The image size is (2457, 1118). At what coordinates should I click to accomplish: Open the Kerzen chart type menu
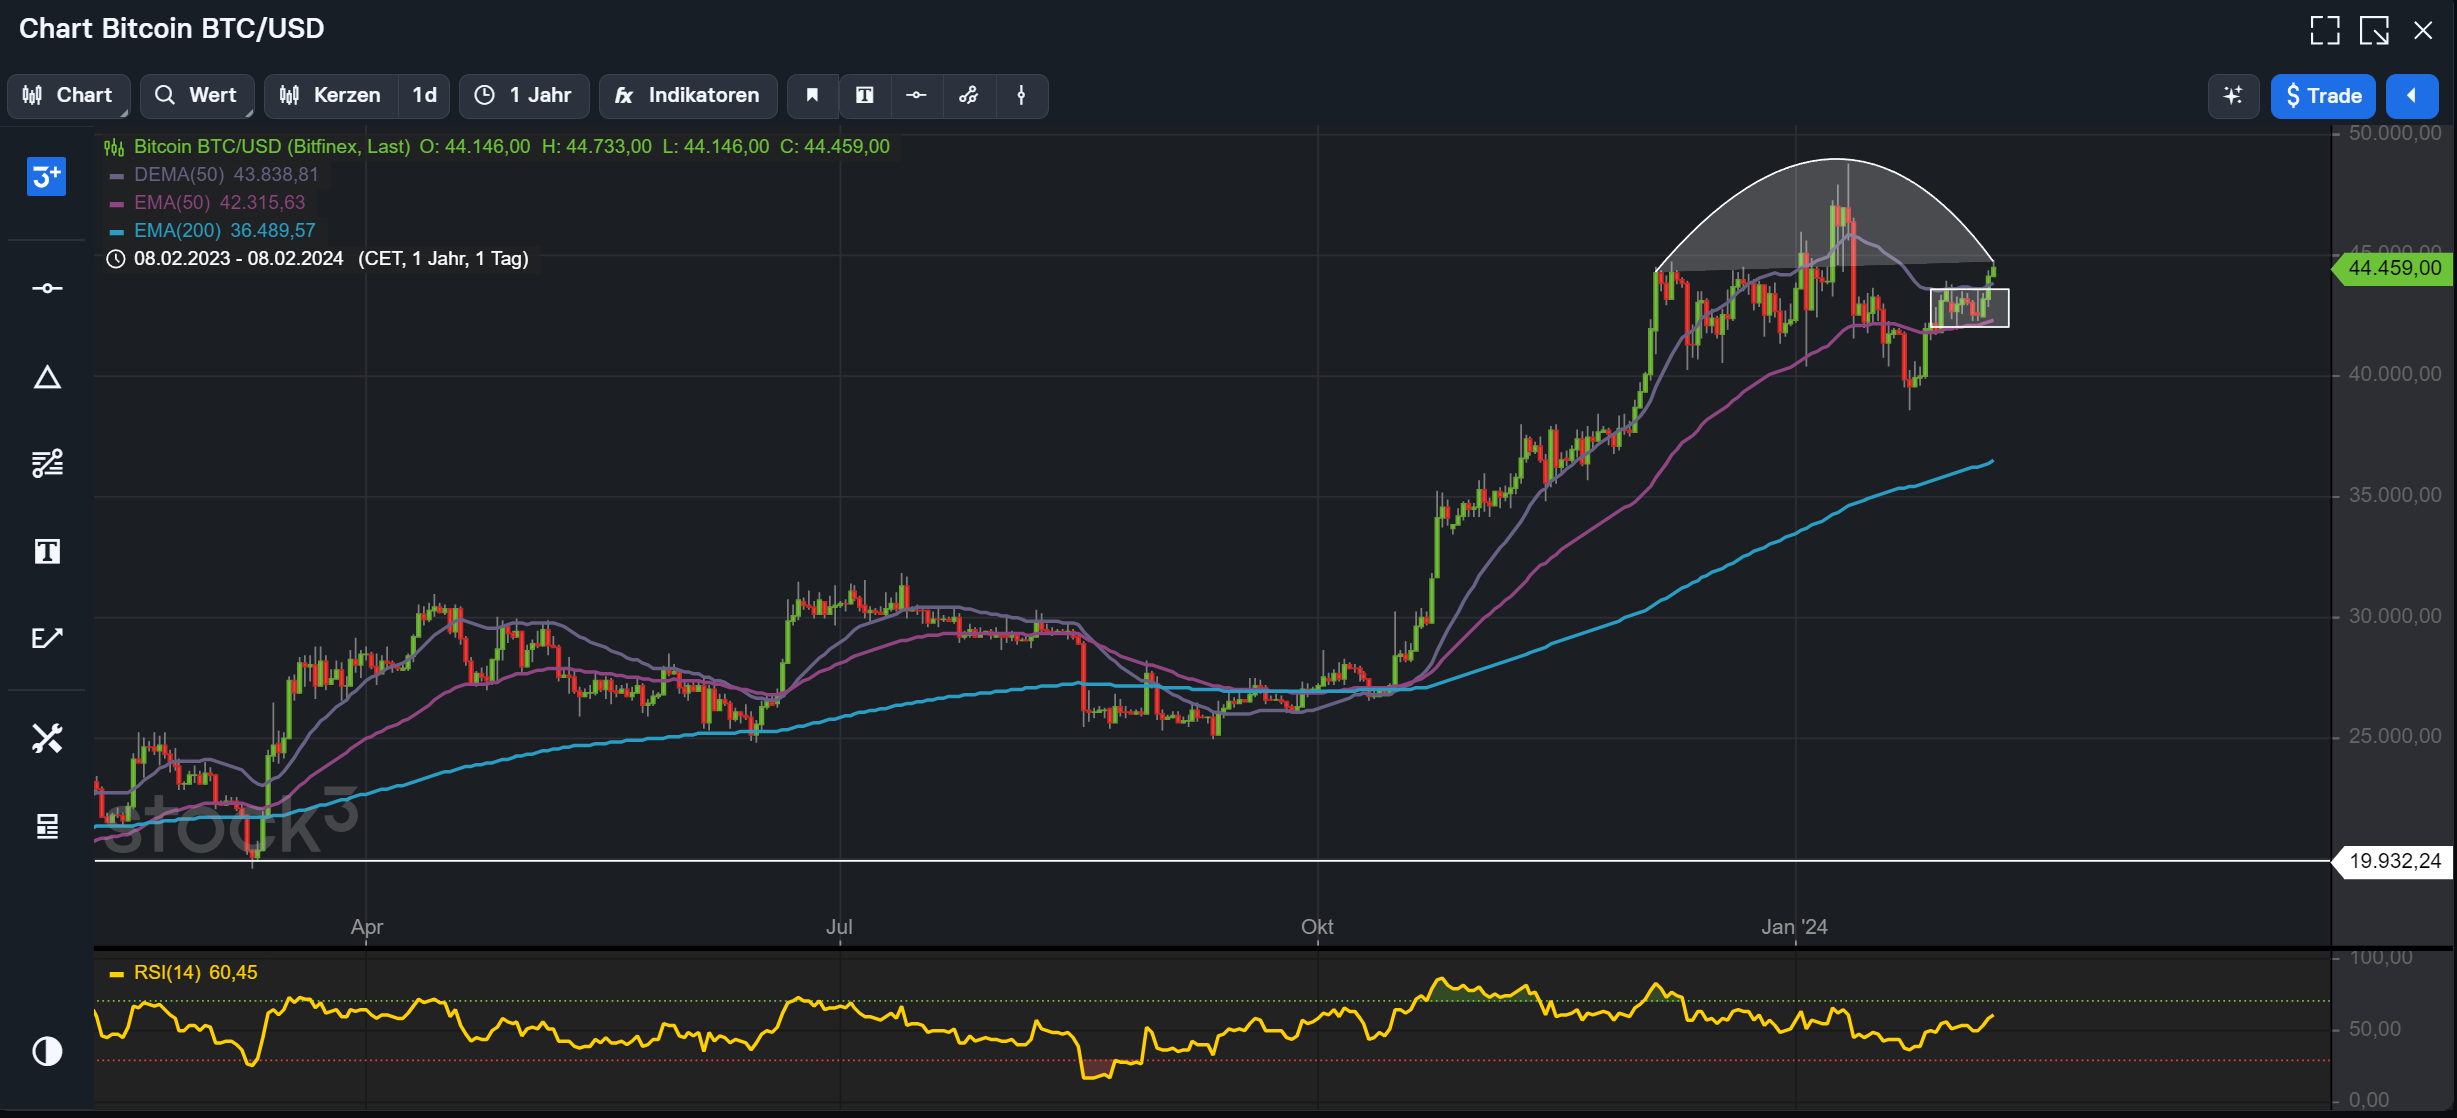[x=331, y=96]
